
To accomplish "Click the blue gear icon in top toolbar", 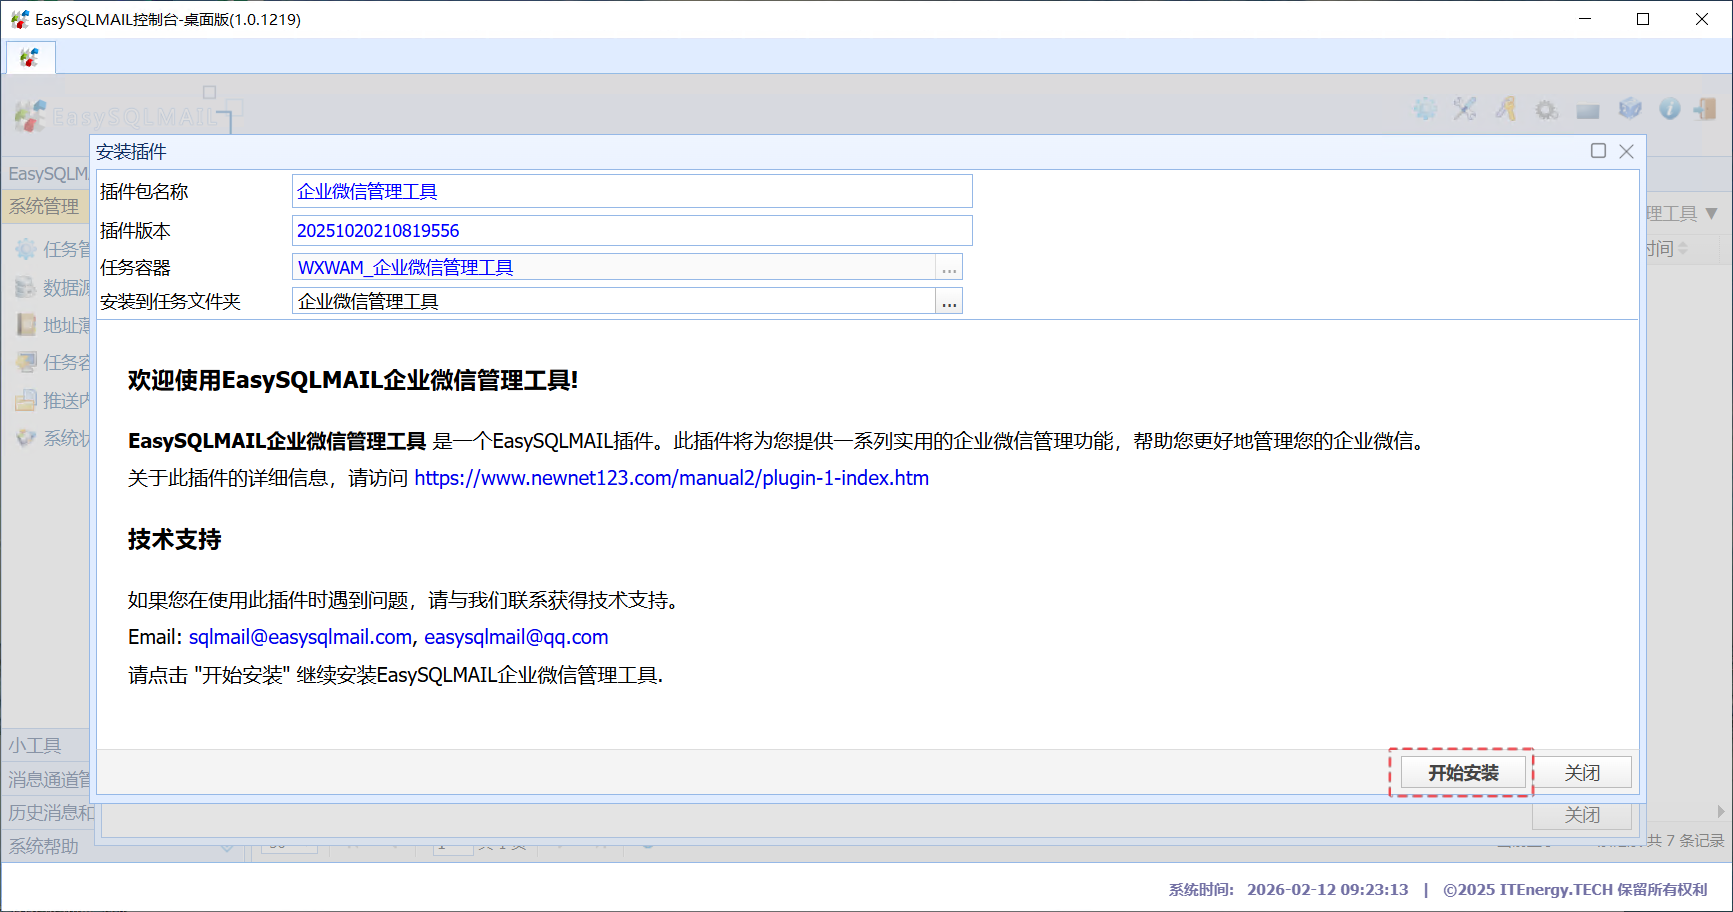I will click(x=1425, y=109).
